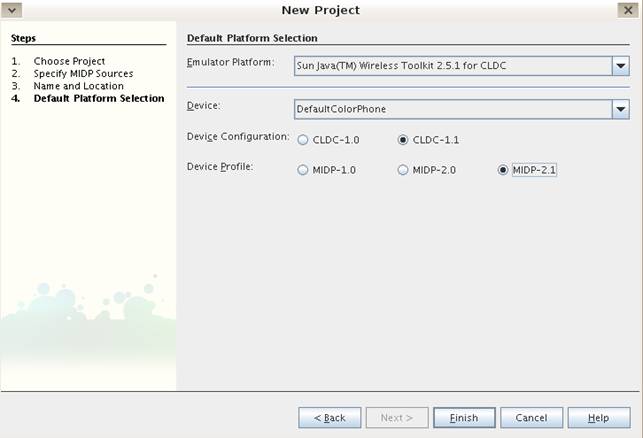Click the Specify MIDP Sources step
The image size is (643, 438).
(x=83, y=74)
